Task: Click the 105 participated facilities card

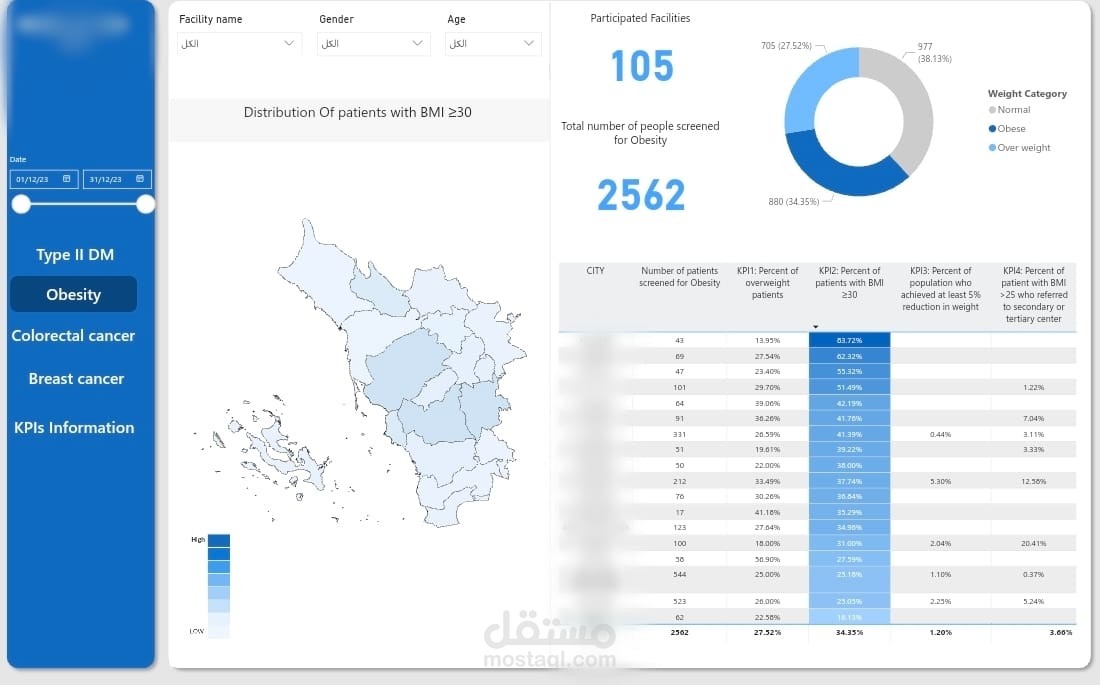Action: coord(642,66)
